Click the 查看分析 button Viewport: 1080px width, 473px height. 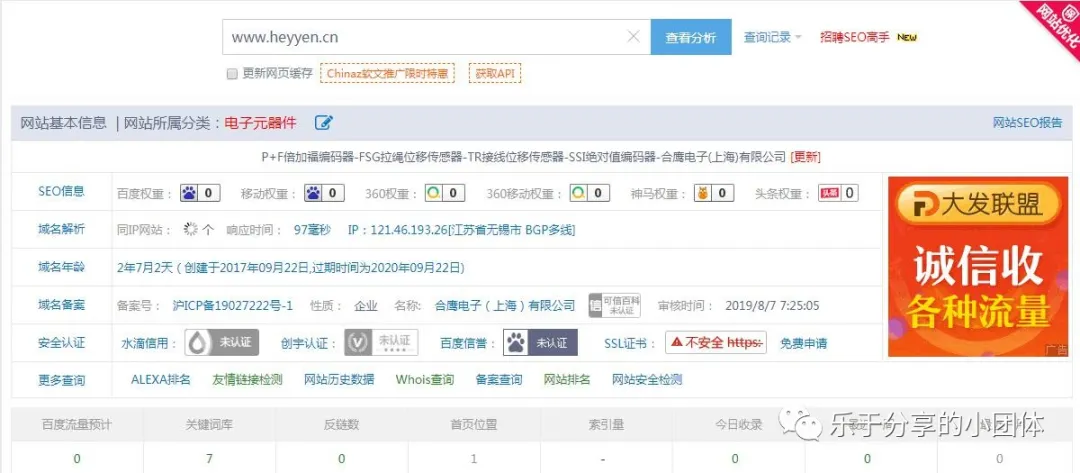[x=691, y=37]
